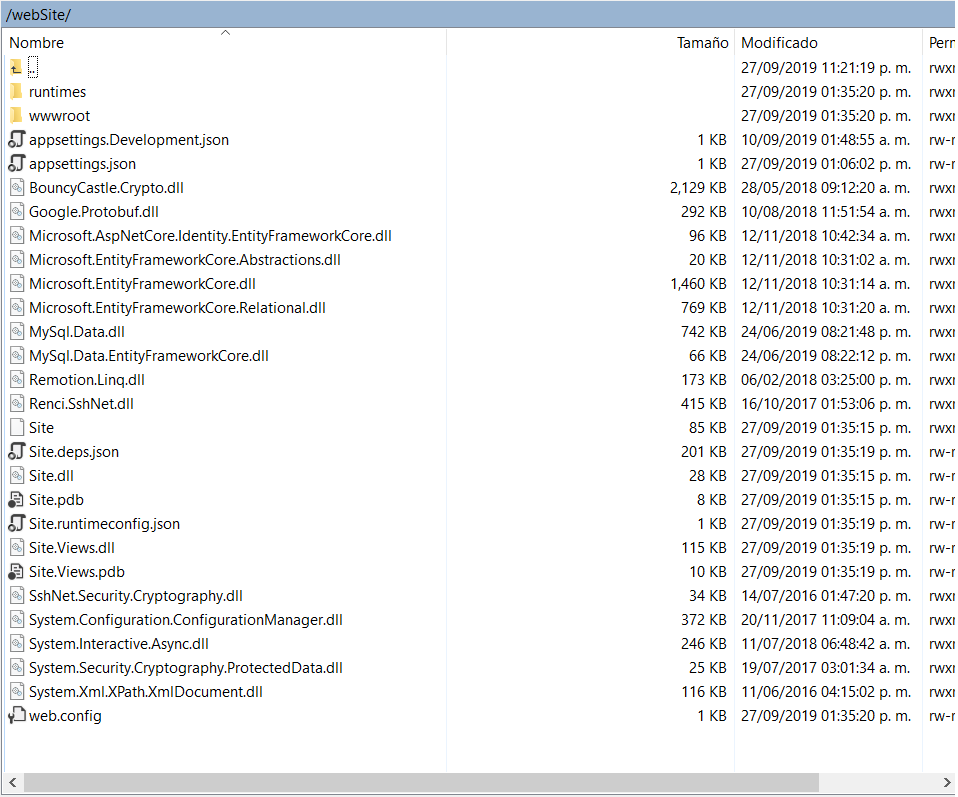Click the 1,460 KB size value
The height and width of the screenshot is (797, 958).
(x=698, y=284)
